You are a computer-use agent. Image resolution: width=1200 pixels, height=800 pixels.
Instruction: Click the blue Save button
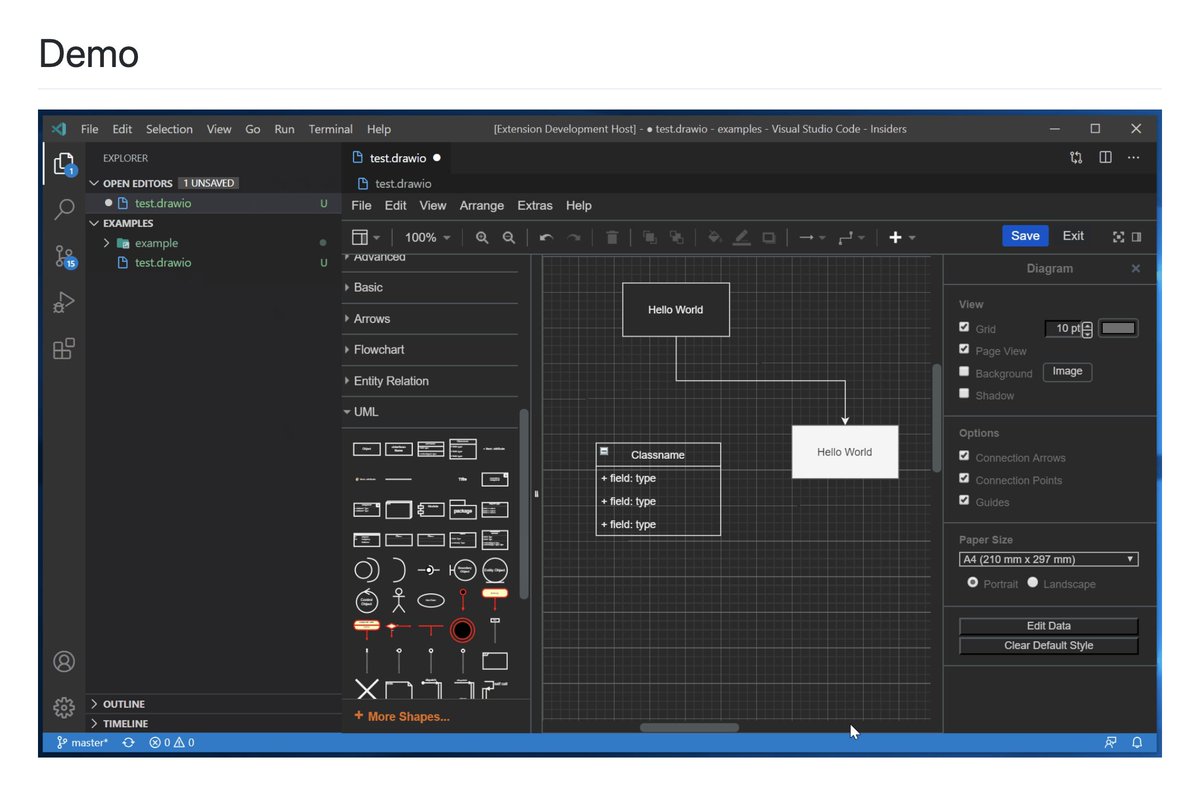1025,236
